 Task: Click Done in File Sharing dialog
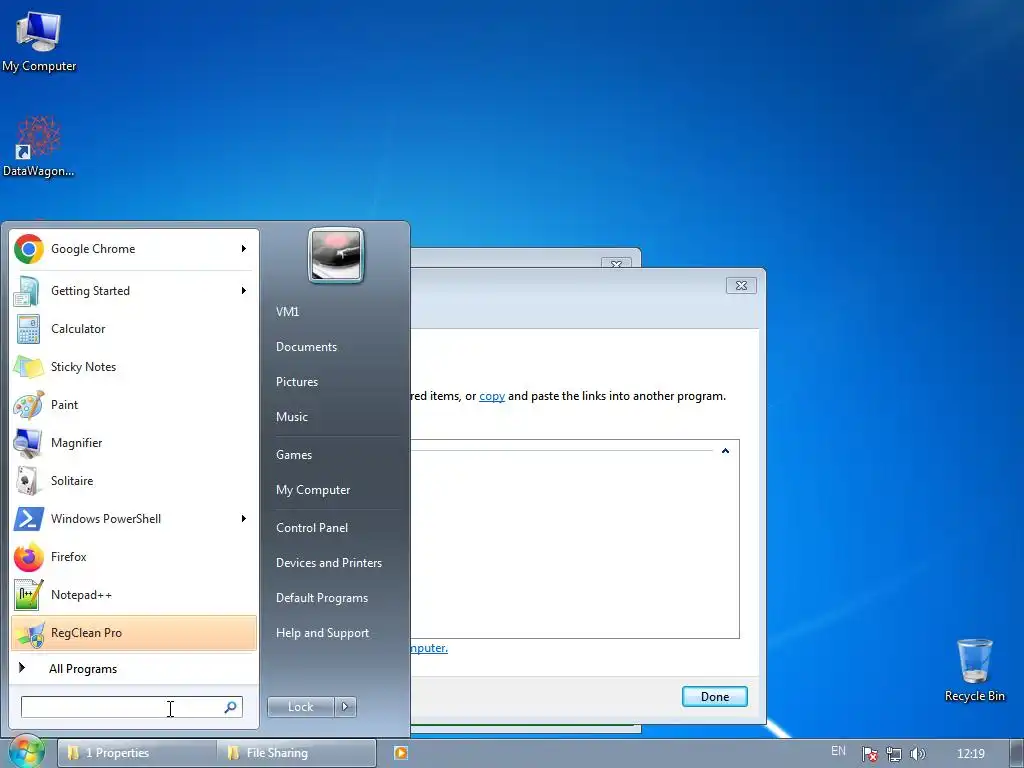[714, 697]
